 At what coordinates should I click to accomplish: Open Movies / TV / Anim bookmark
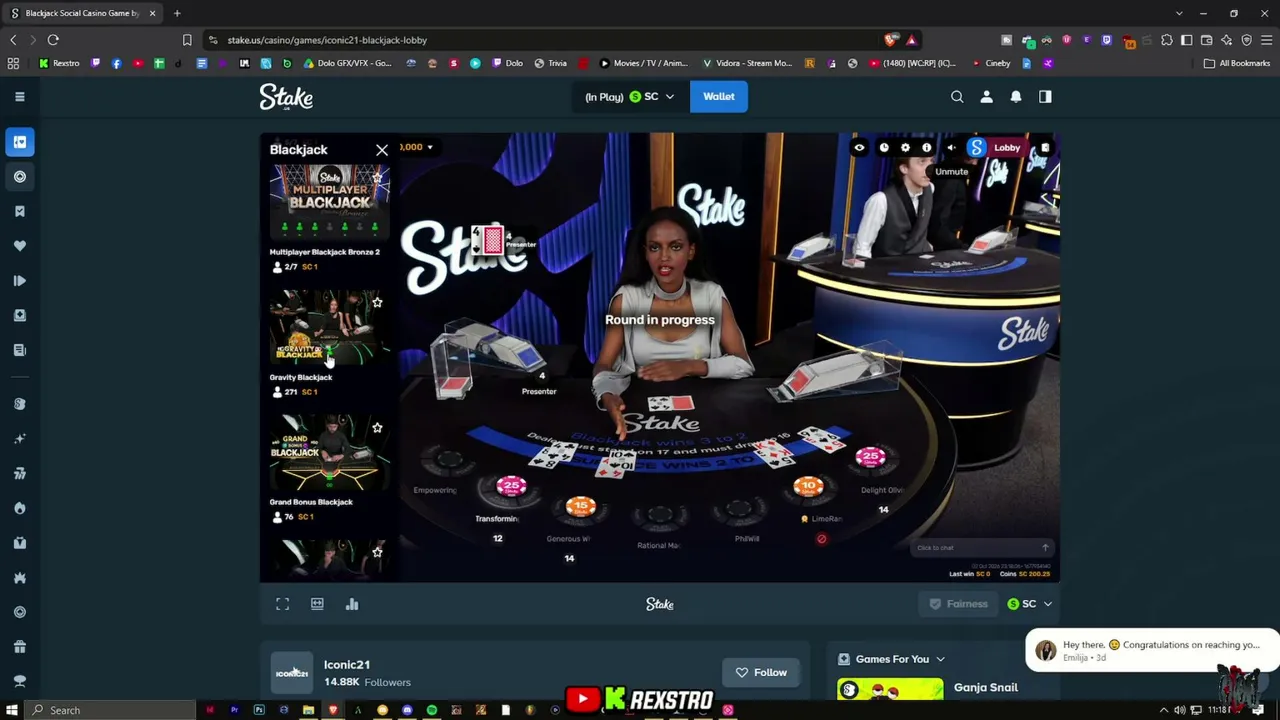pos(644,63)
